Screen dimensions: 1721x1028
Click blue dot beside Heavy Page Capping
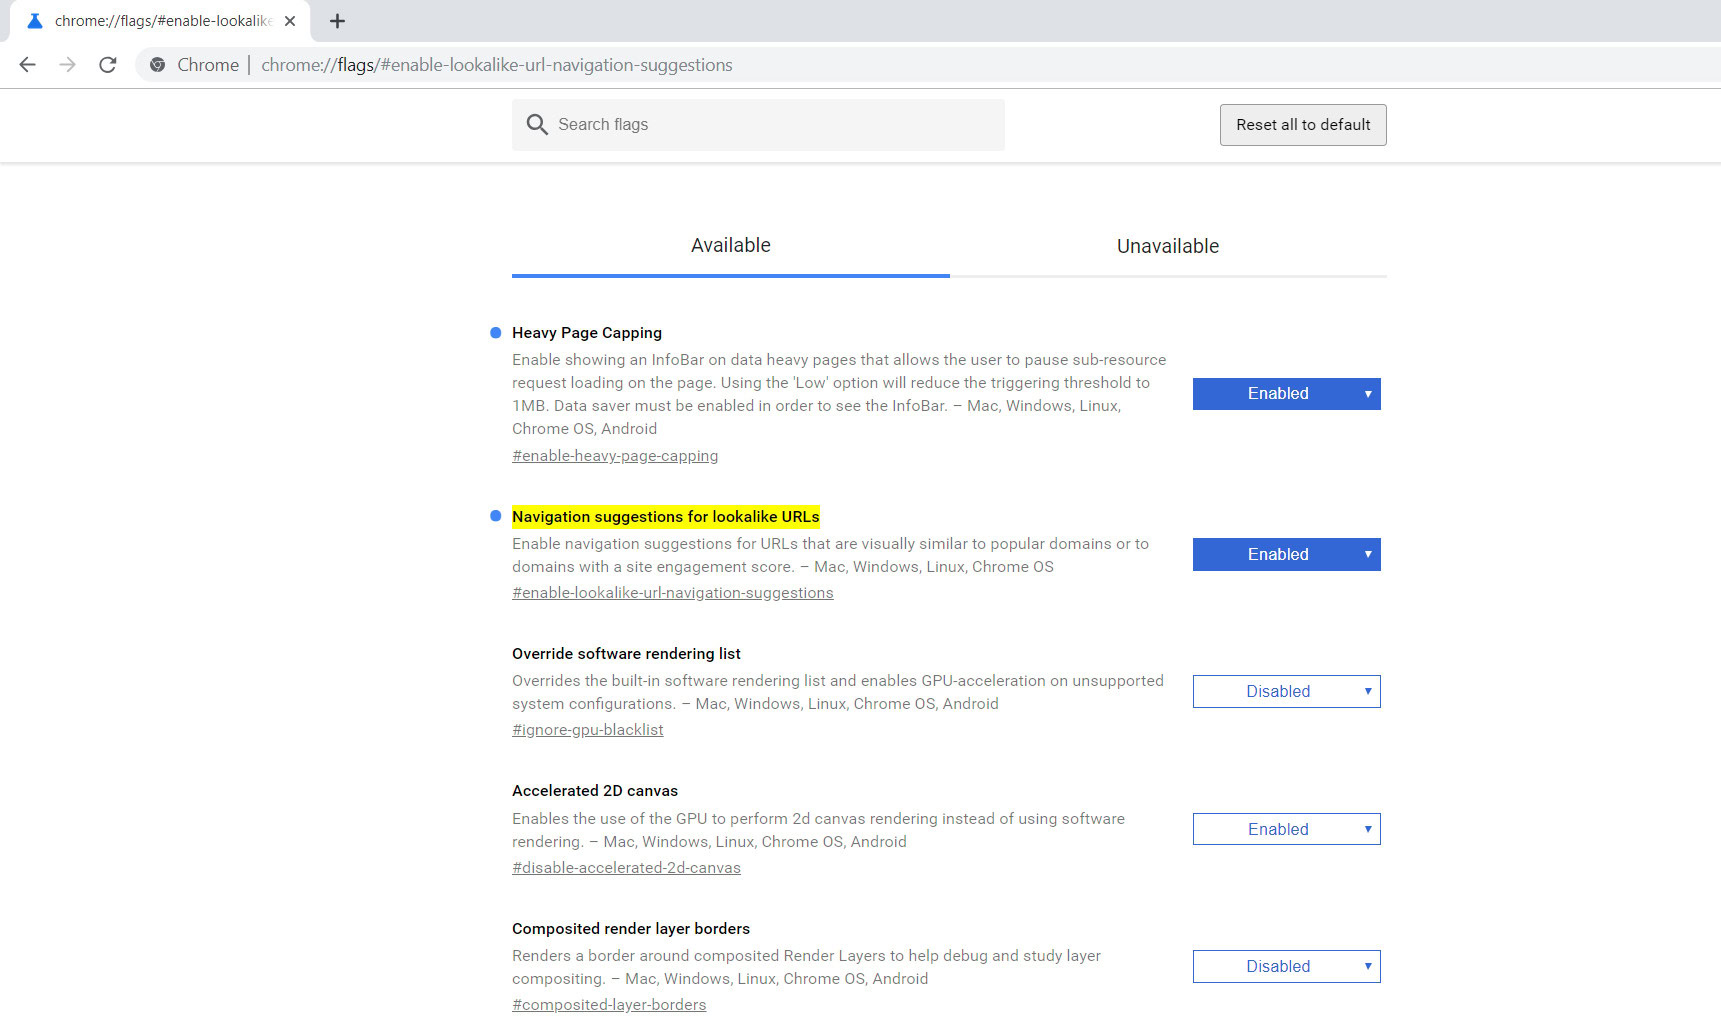tap(495, 333)
